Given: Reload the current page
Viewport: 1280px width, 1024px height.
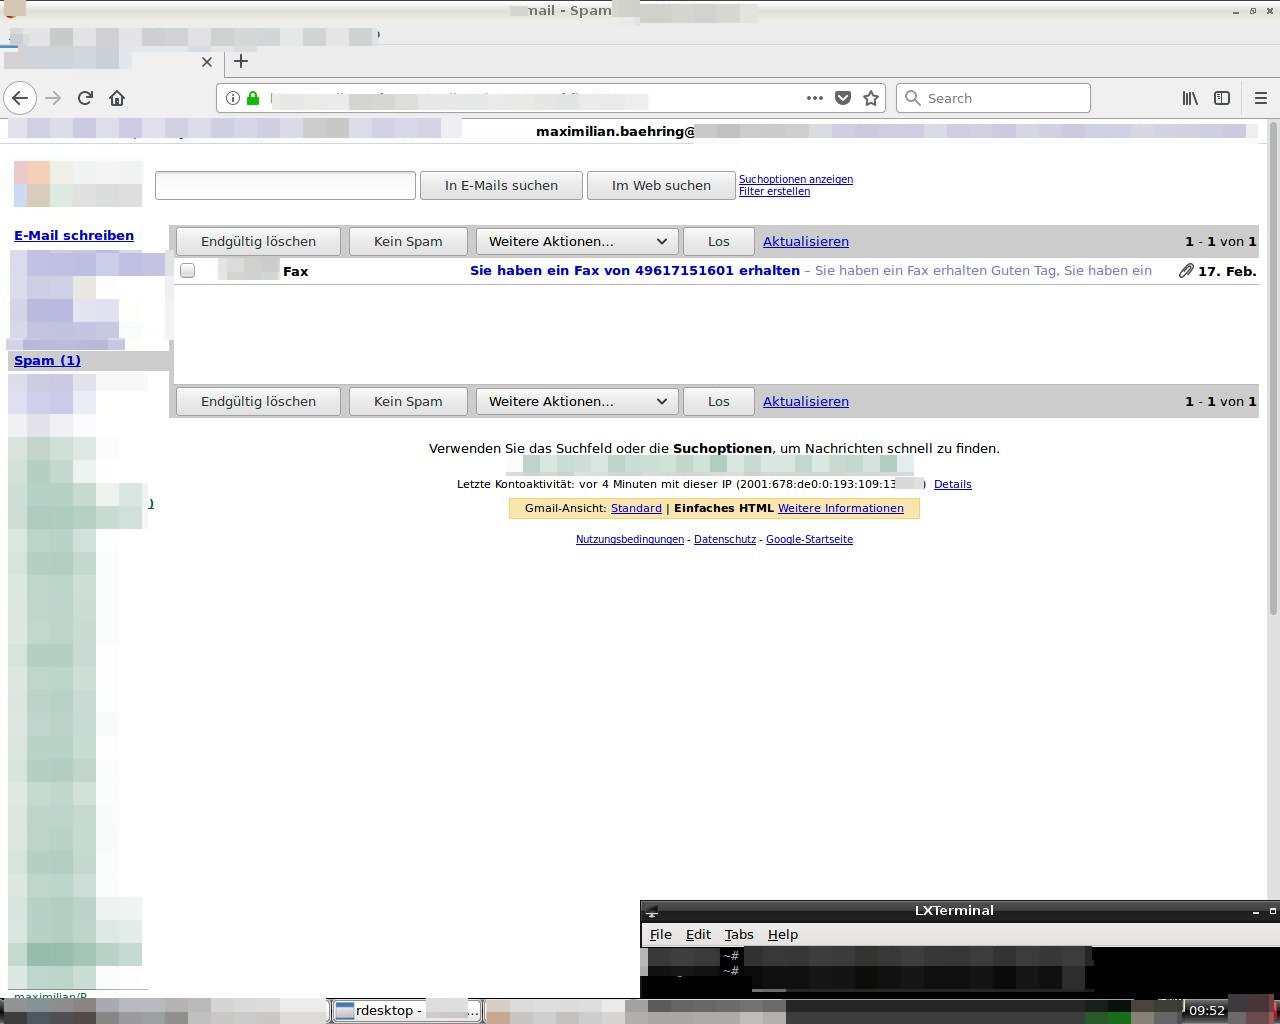Looking at the screenshot, I should 85,98.
